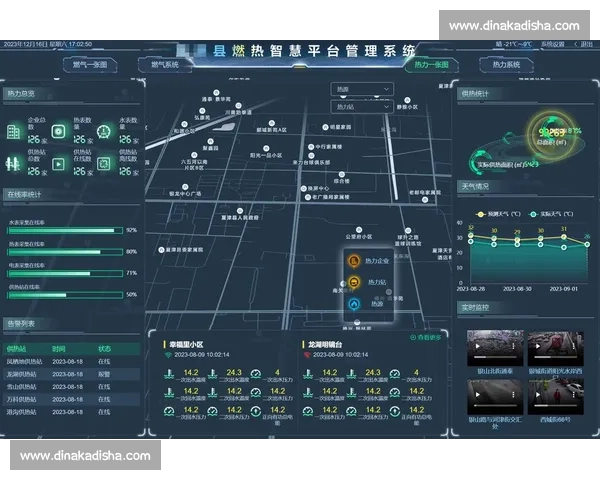Click 系统设置 in the top bar
The height and width of the screenshot is (480, 600).
(x=552, y=45)
